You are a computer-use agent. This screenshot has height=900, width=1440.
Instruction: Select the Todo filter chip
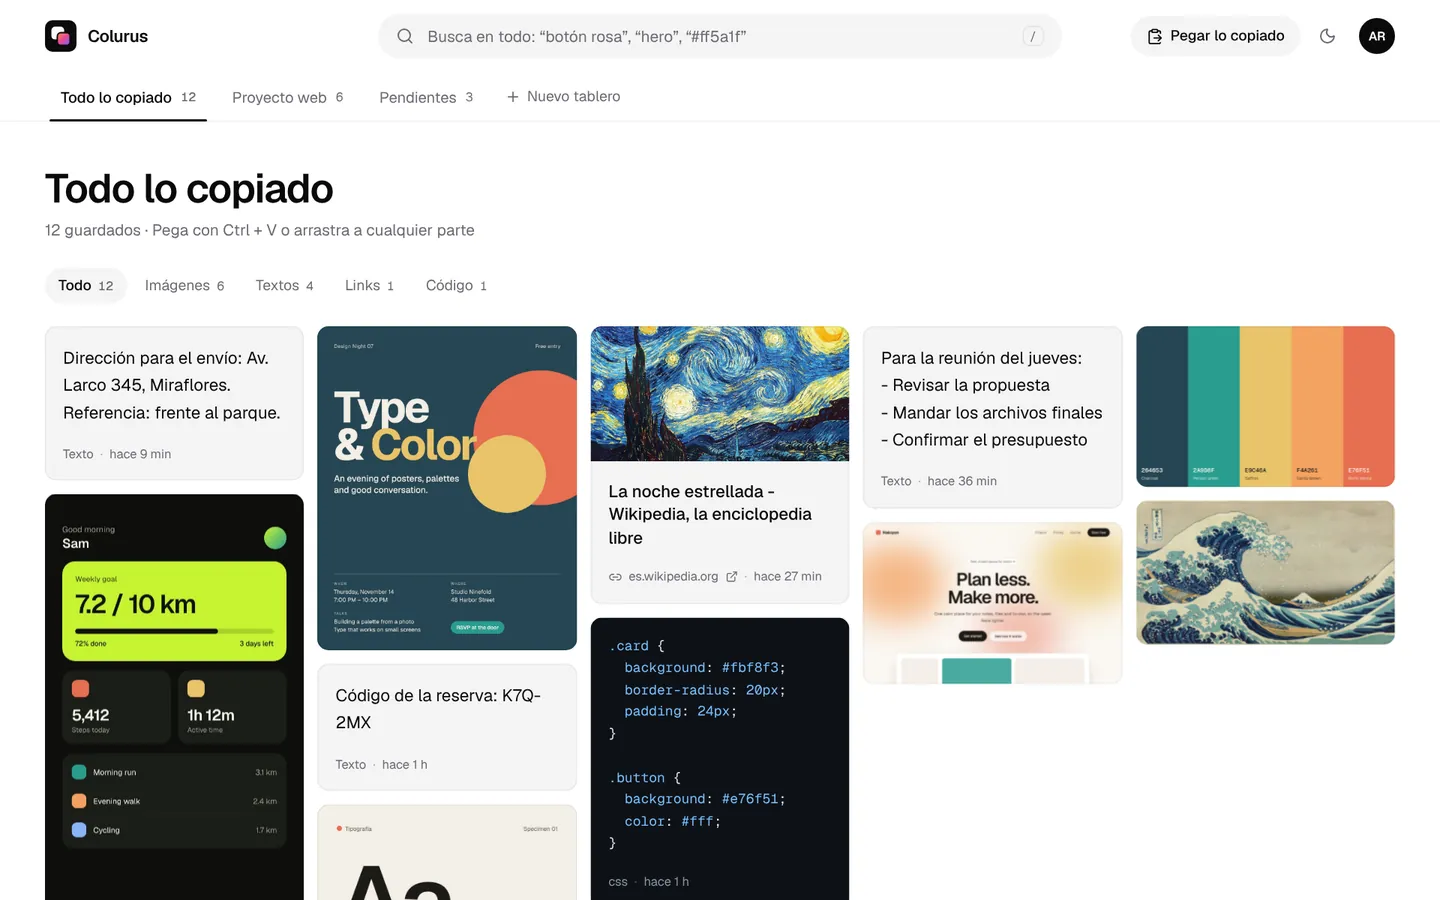tap(86, 285)
